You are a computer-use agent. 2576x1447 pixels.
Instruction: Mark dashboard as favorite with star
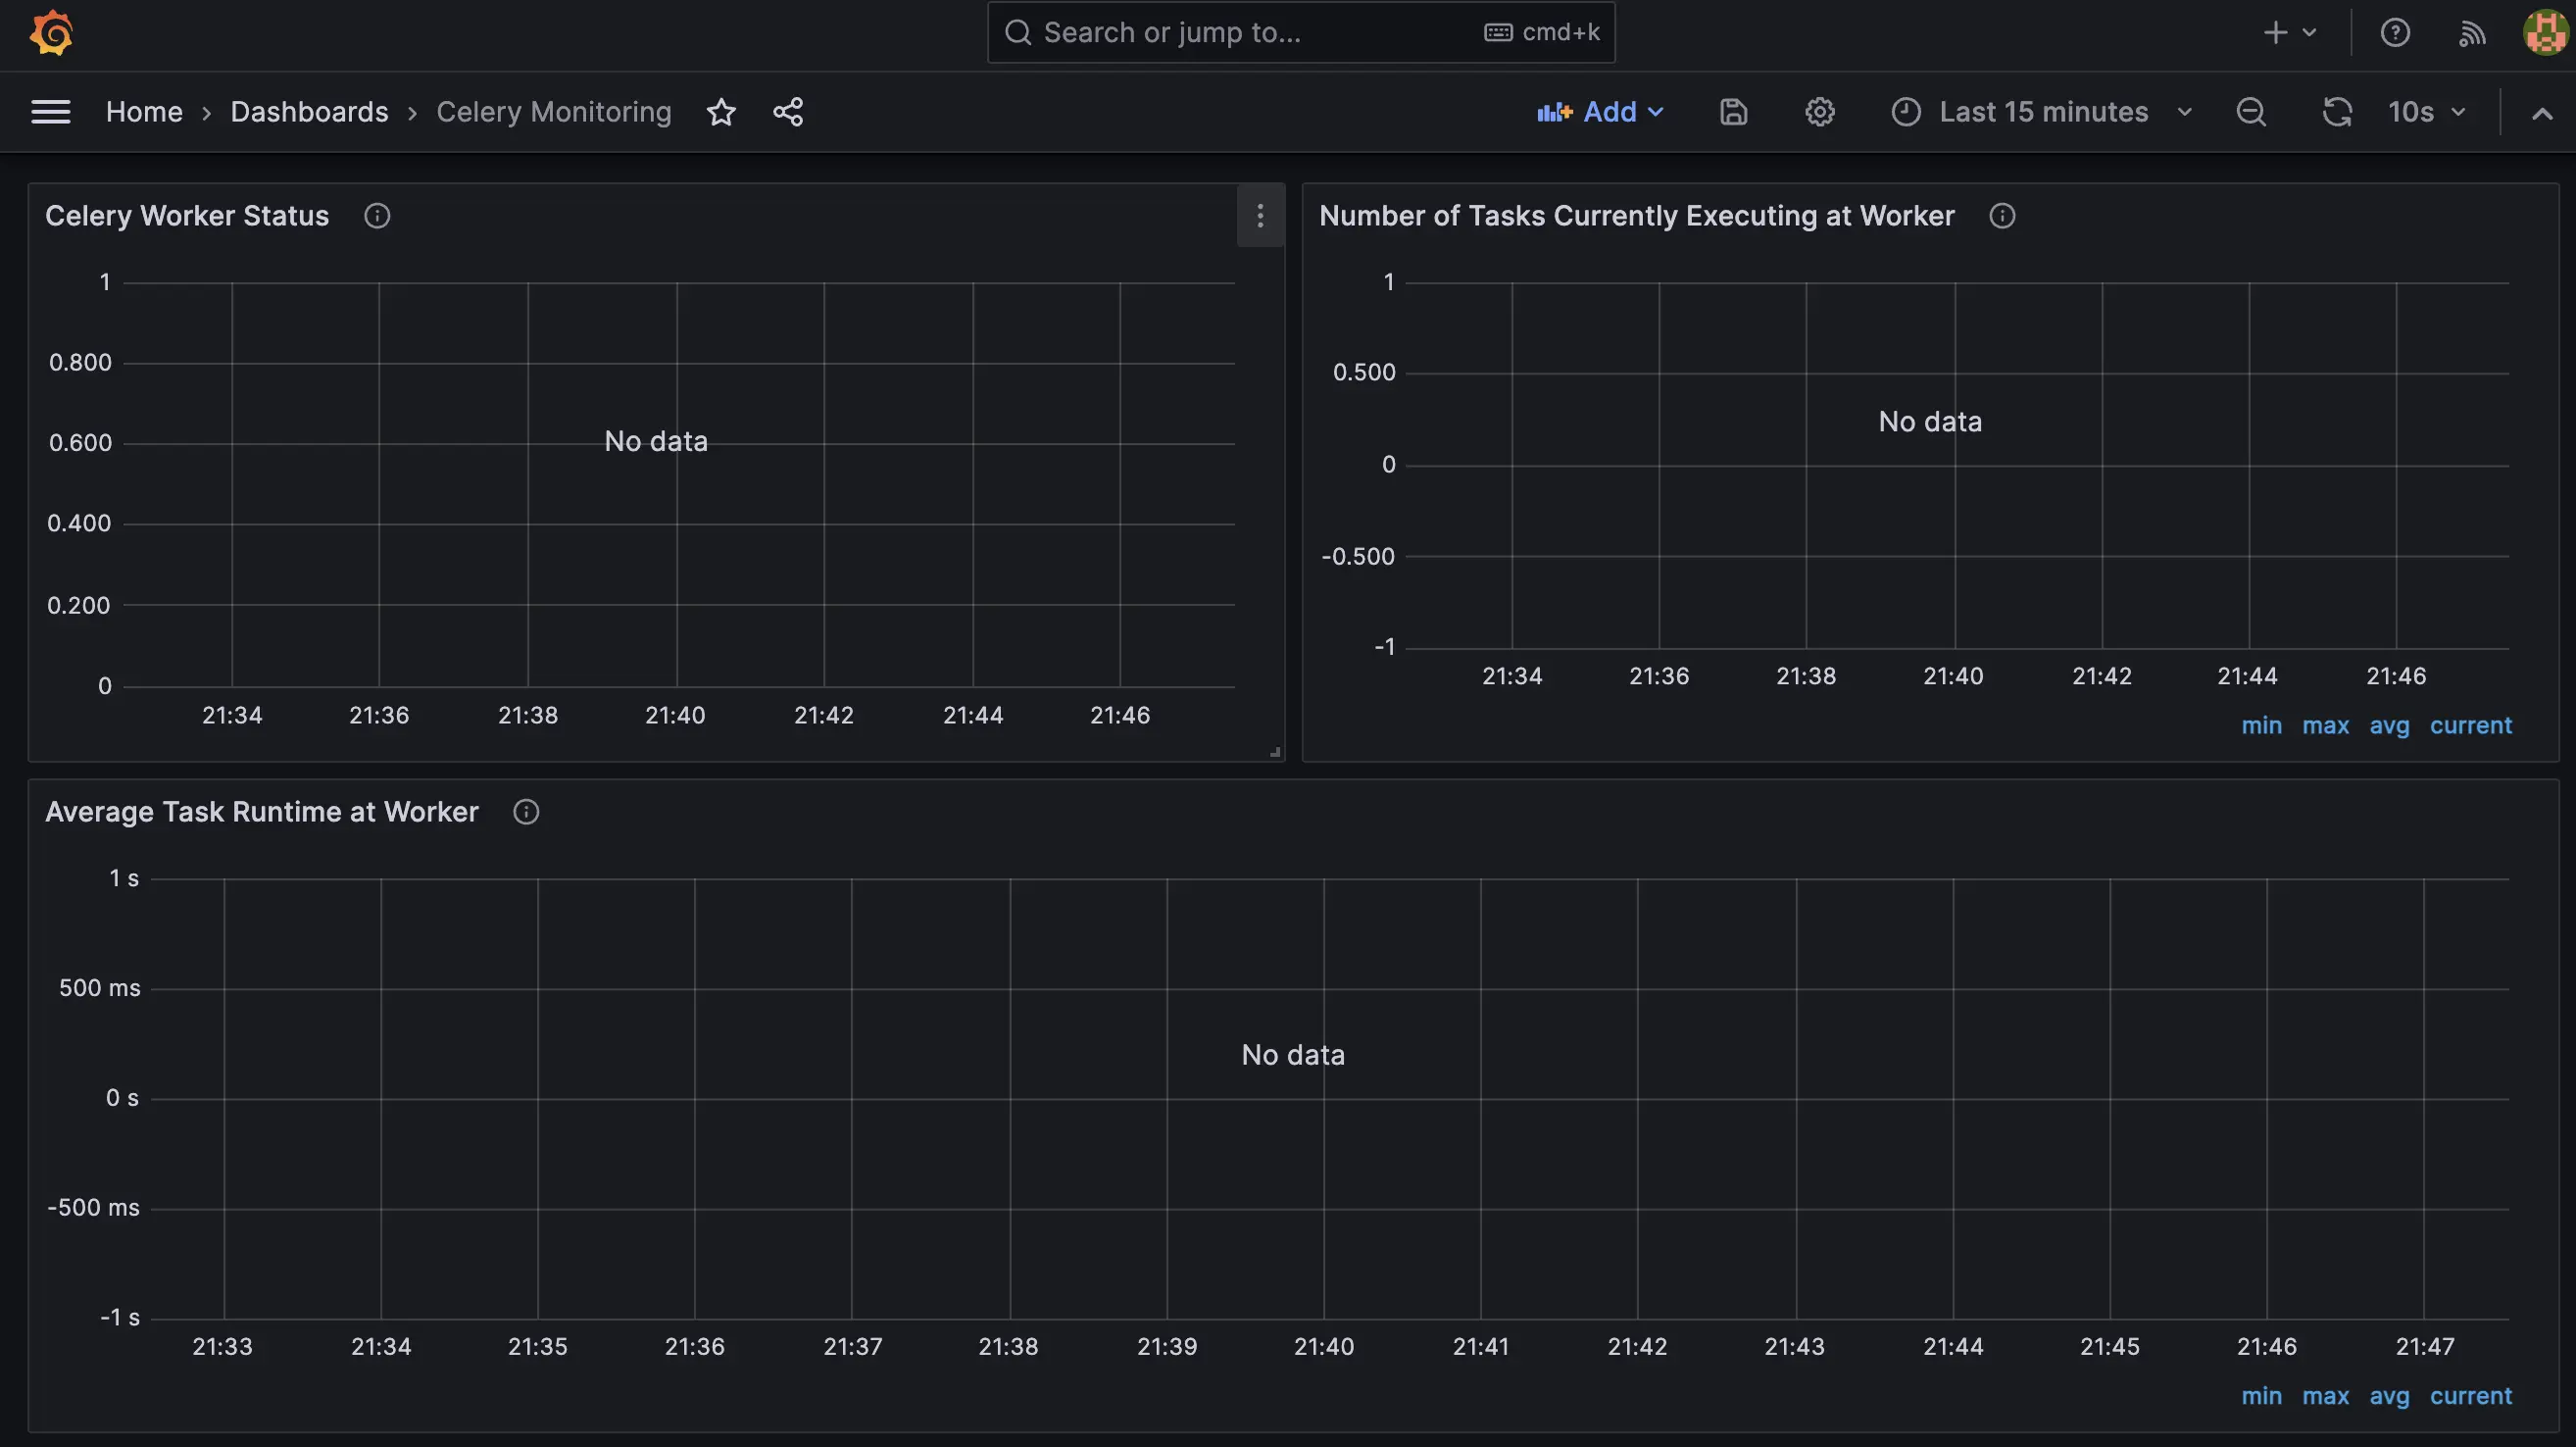(x=721, y=112)
